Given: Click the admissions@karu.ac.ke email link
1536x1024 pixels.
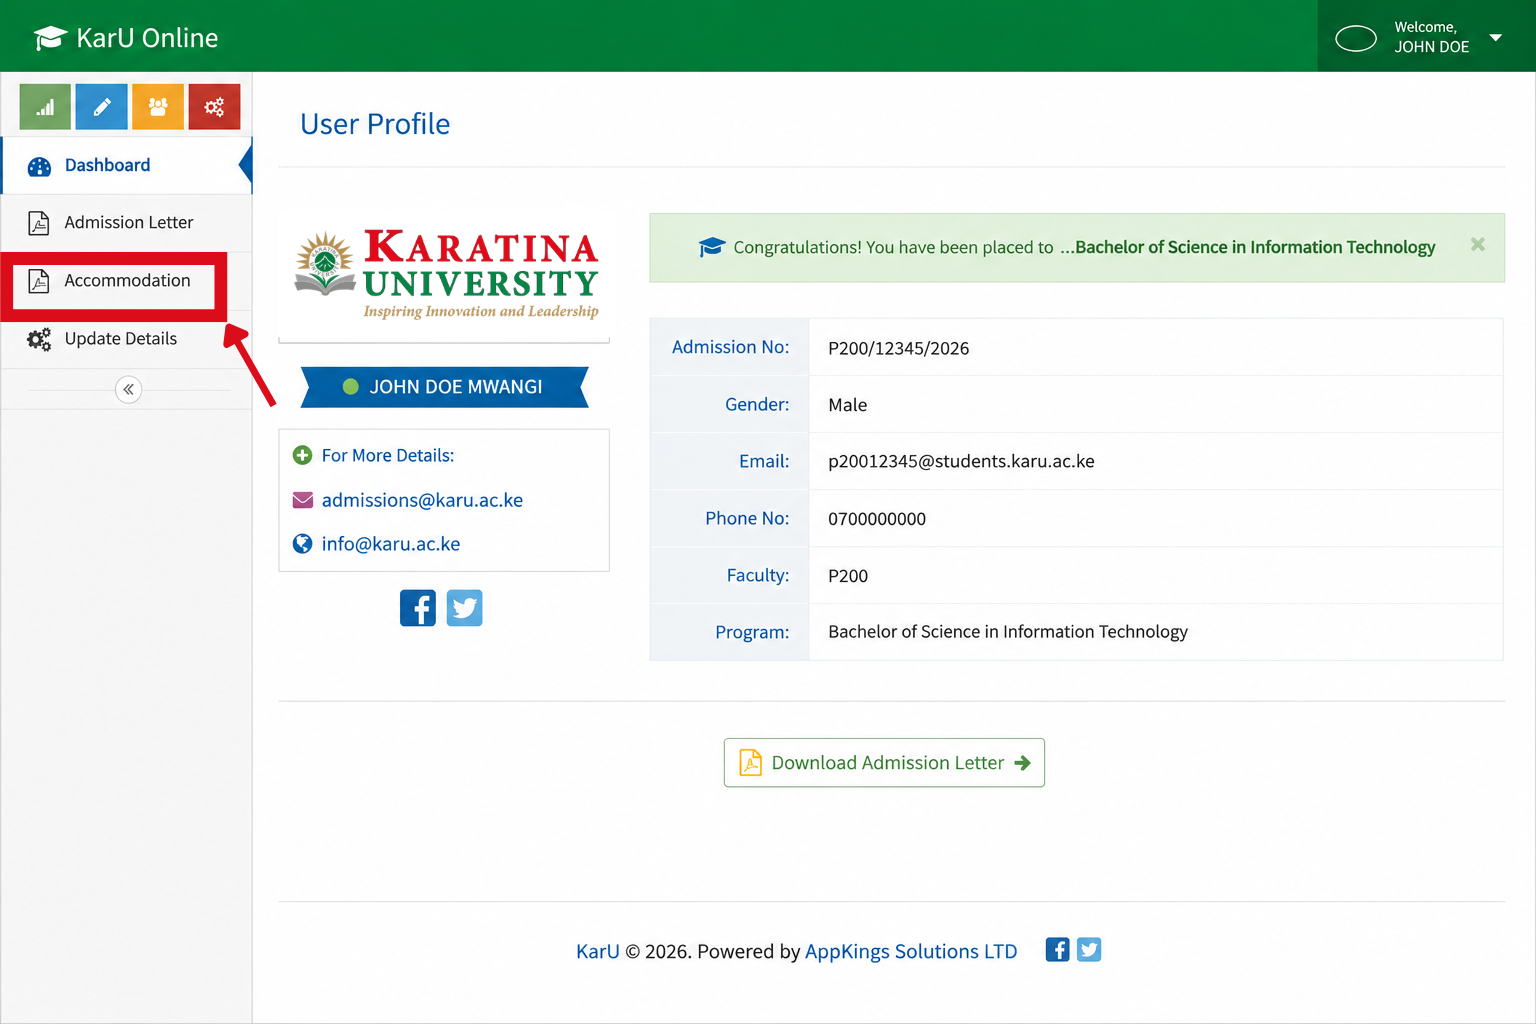Looking at the screenshot, I should click(422, 500).
